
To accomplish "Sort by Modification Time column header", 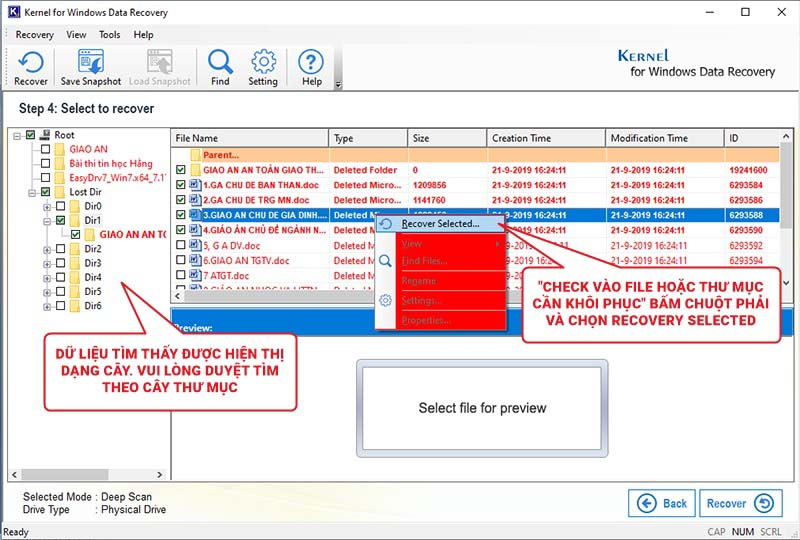I will pos(664,138).
